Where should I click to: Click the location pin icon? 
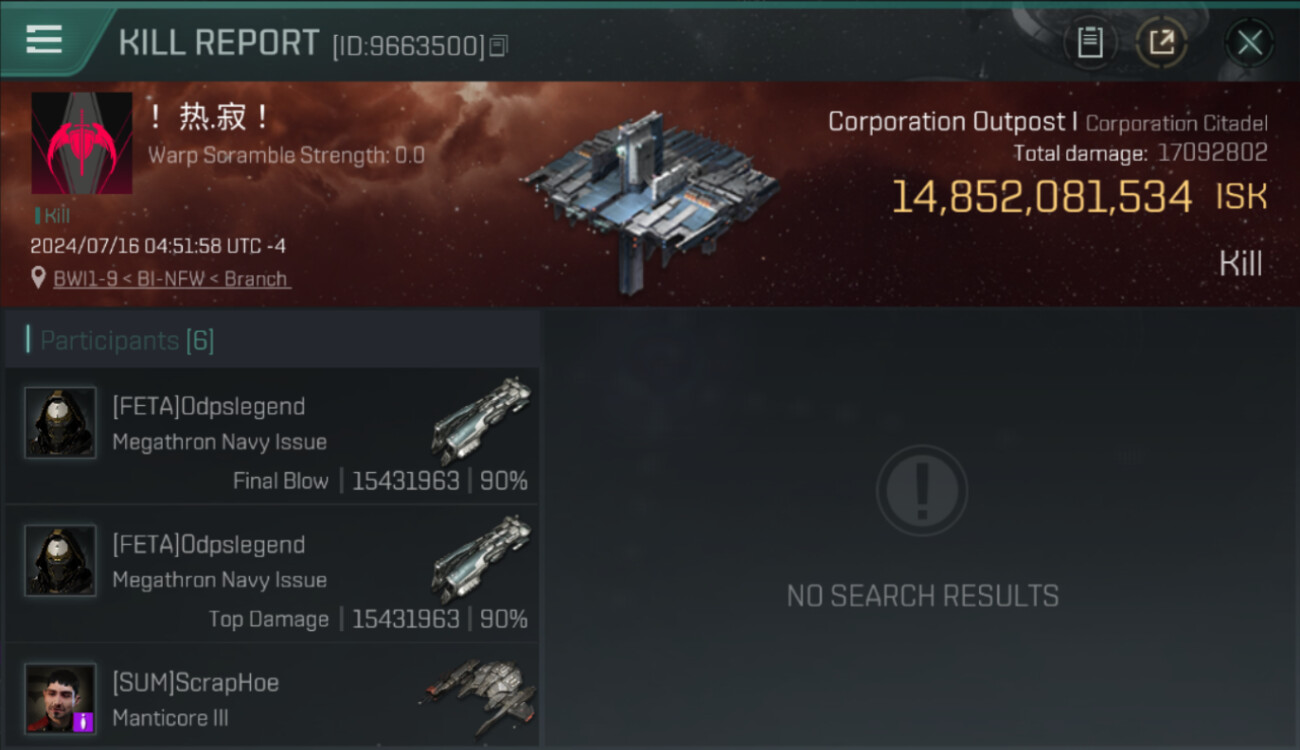click(38, 279)
